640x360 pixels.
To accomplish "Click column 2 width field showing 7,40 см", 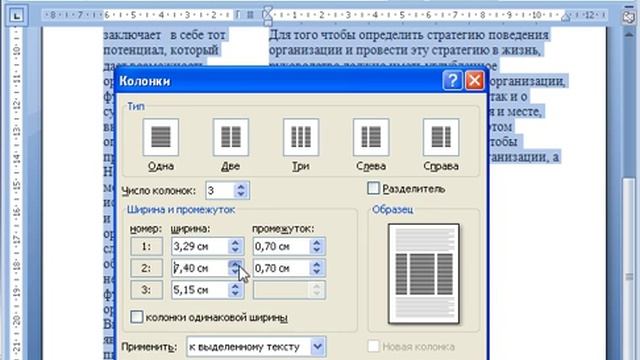I will (200, 268).
